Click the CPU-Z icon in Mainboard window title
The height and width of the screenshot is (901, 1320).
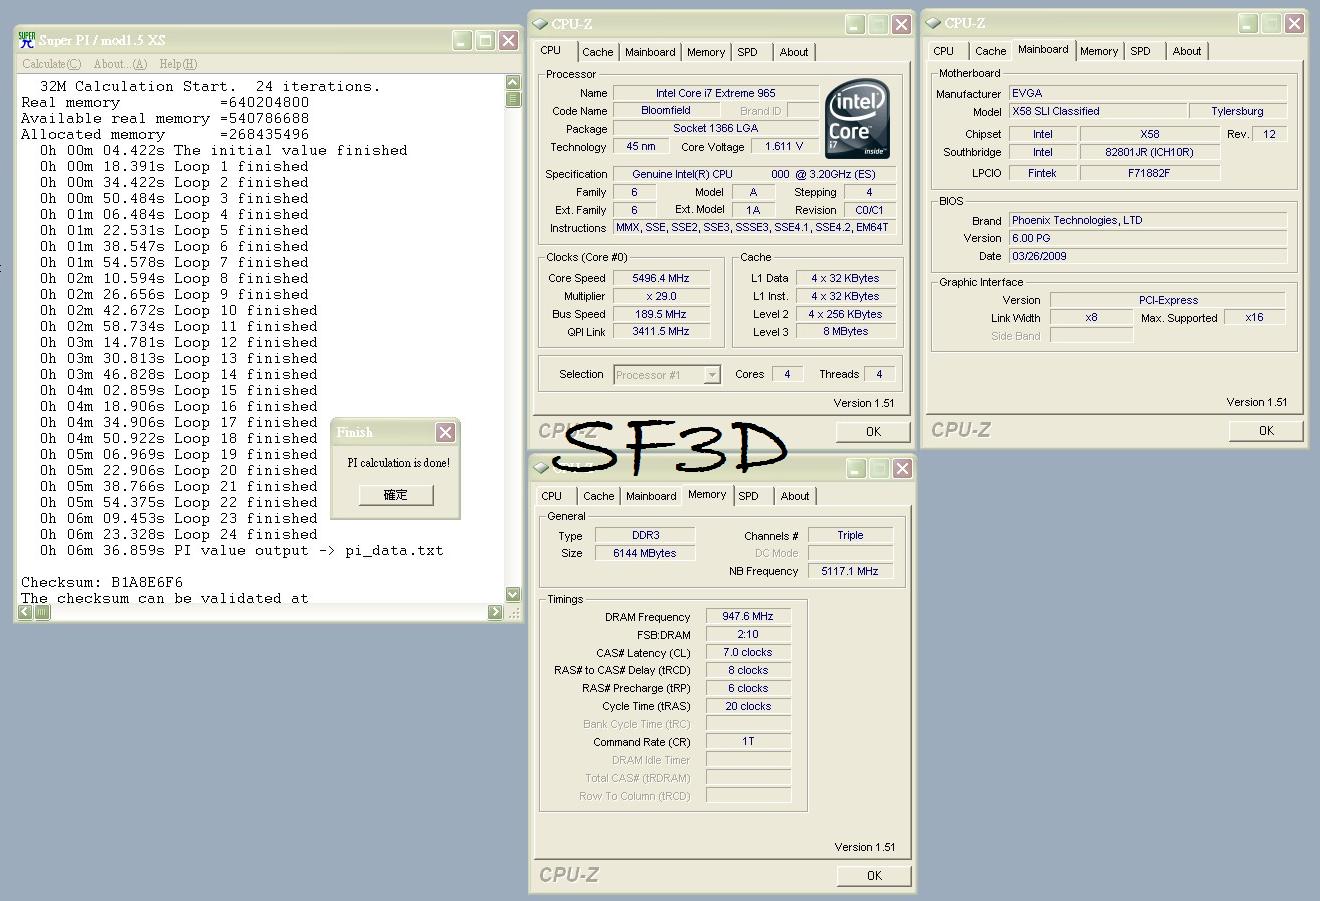click(x=934, y=23)
